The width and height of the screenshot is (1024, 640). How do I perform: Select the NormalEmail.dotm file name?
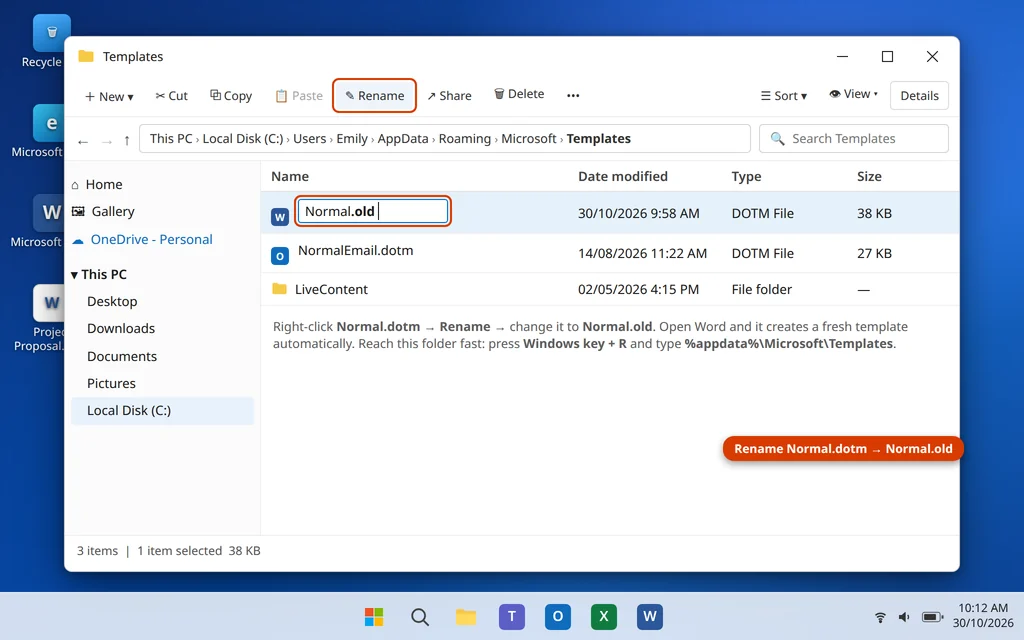click(x=355, y=250)
